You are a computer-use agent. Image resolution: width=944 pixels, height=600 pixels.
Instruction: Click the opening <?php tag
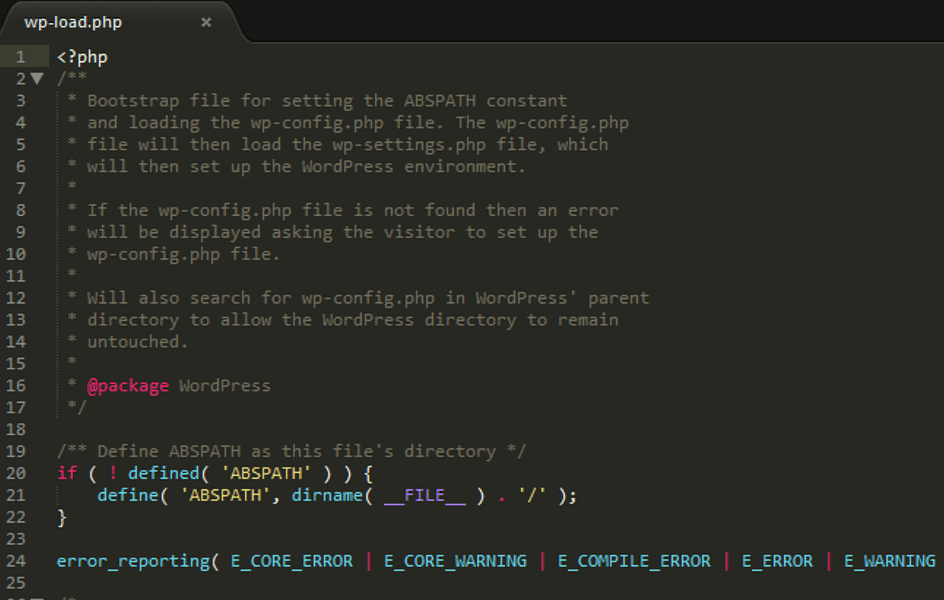pyautogui.click(x=80, y=57)
